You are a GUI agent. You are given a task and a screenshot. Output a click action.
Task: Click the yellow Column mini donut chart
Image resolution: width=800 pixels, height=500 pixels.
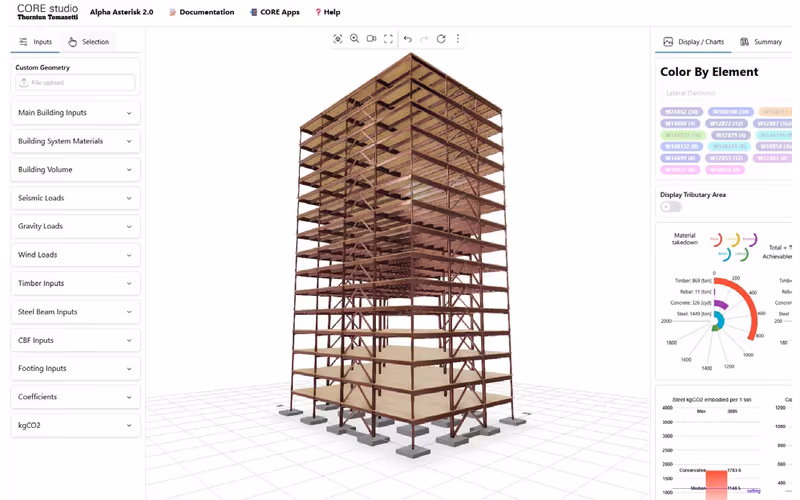pyautogui.click(x=733, y=239)
